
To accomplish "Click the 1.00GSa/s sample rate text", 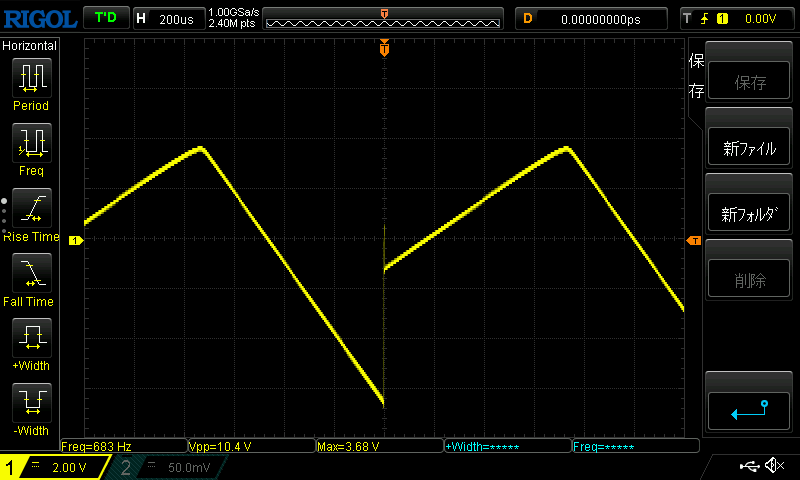I will (x=234, y=12).
